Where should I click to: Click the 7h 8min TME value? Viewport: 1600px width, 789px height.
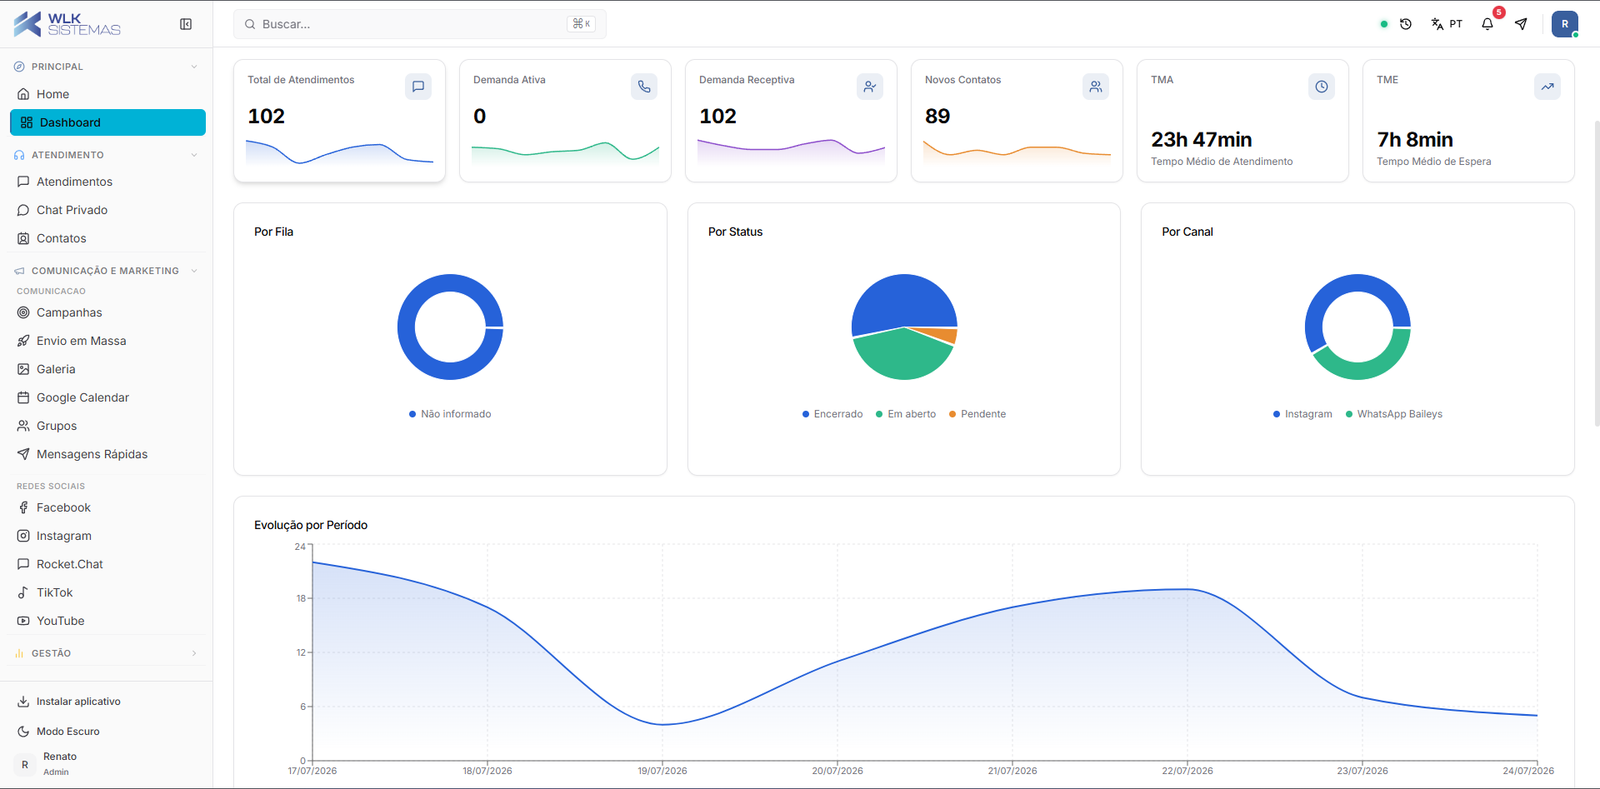tap(1415, 140)
